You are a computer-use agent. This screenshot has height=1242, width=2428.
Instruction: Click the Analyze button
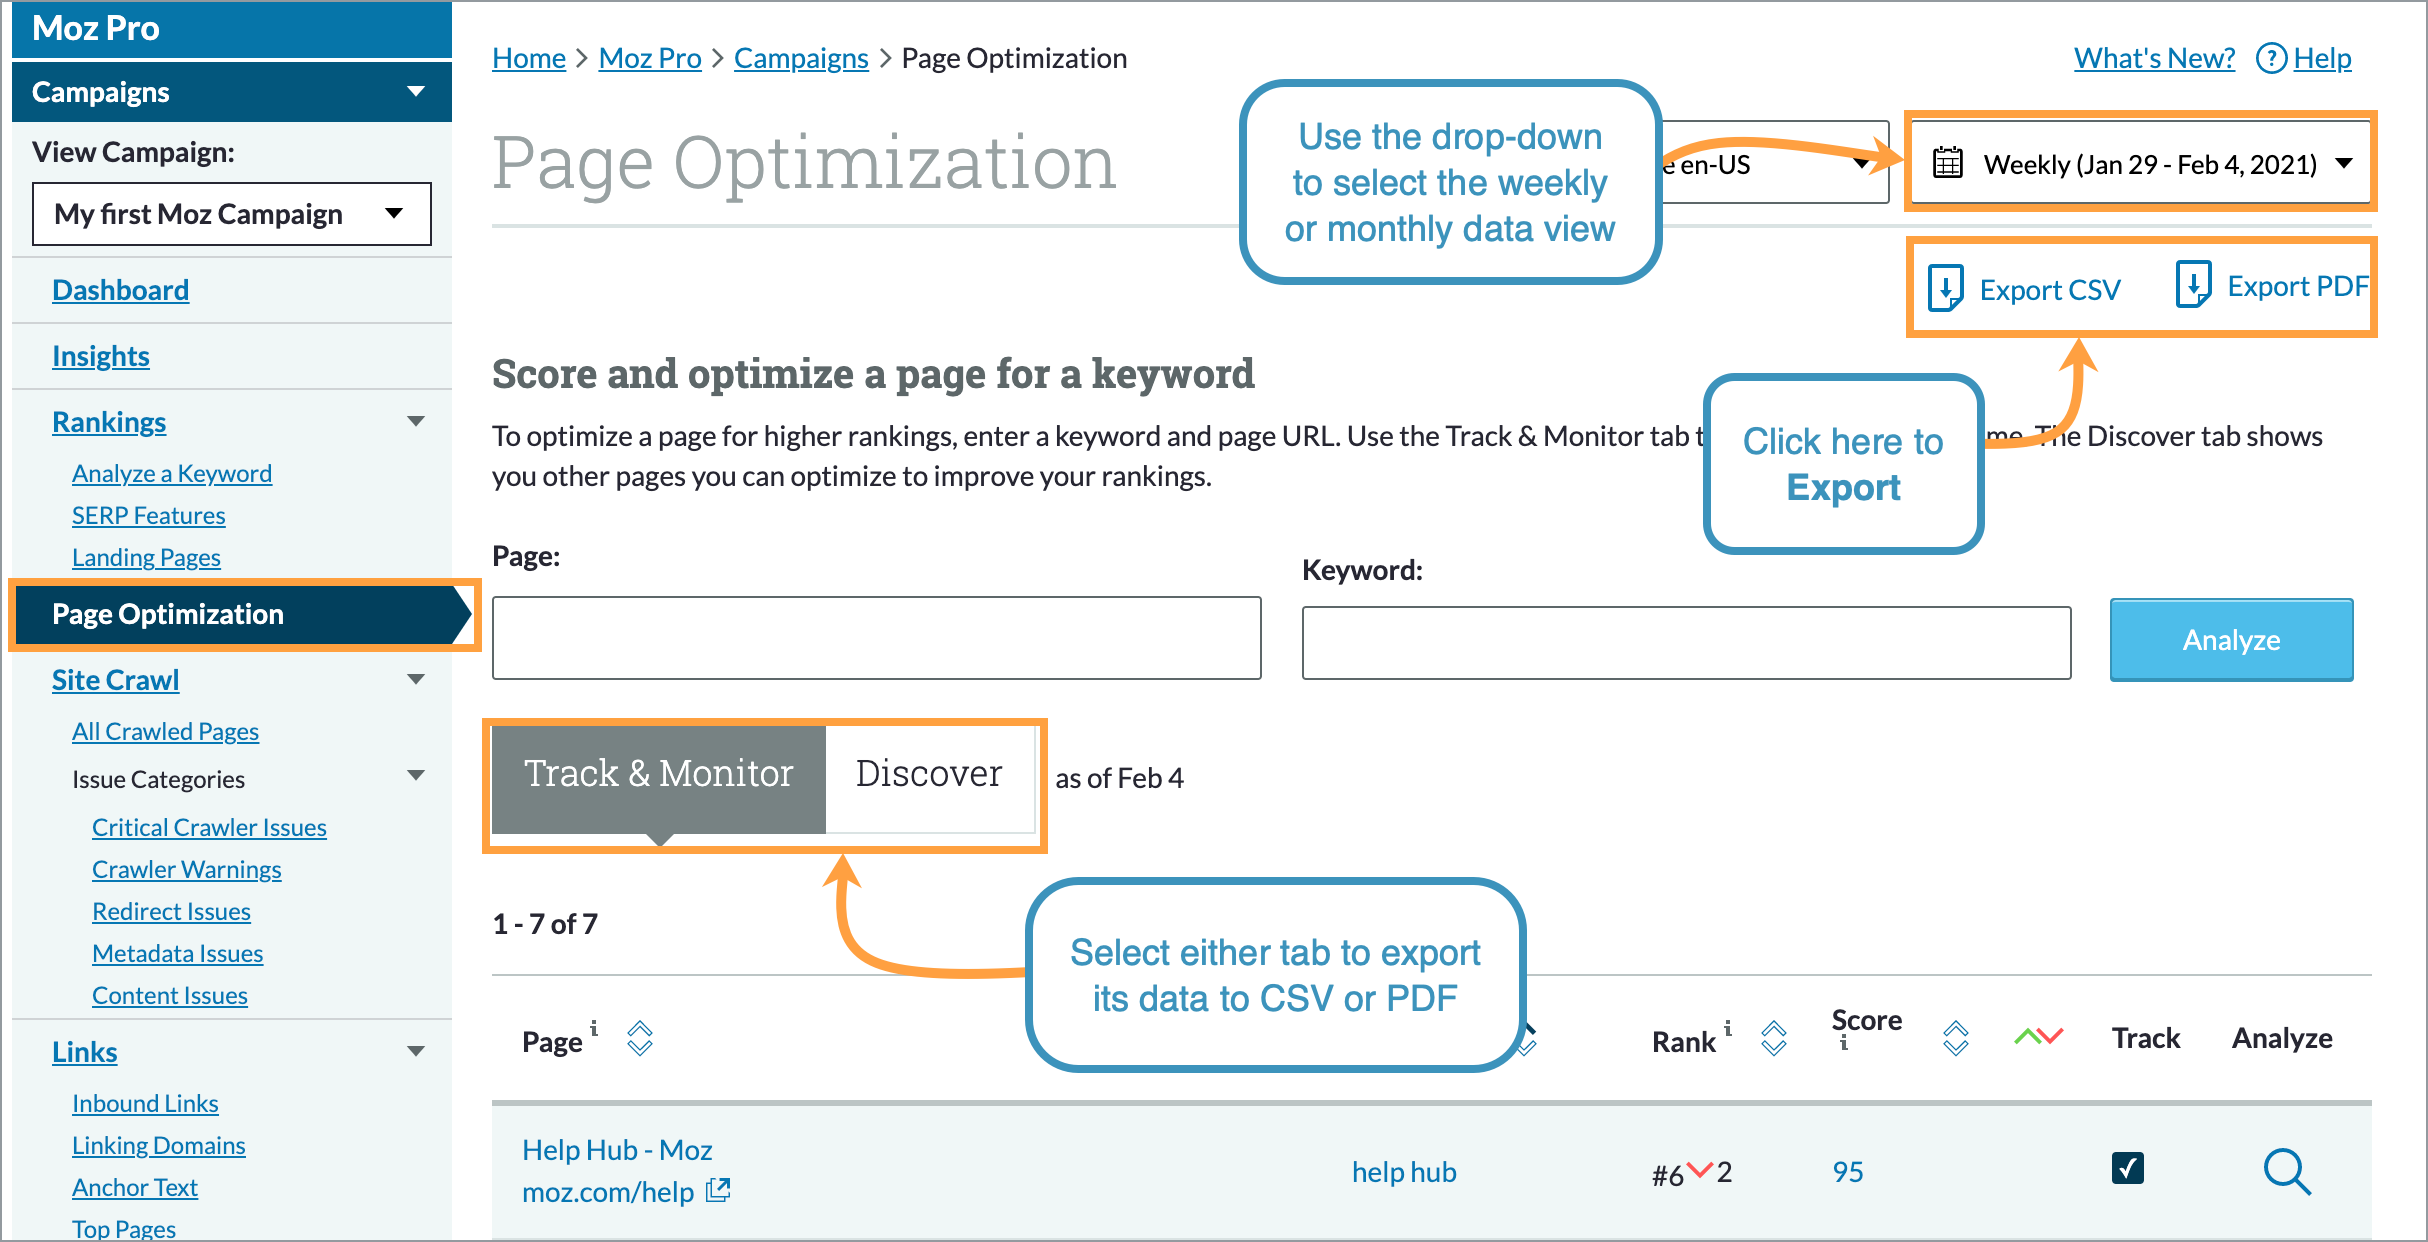[2230, 639]
